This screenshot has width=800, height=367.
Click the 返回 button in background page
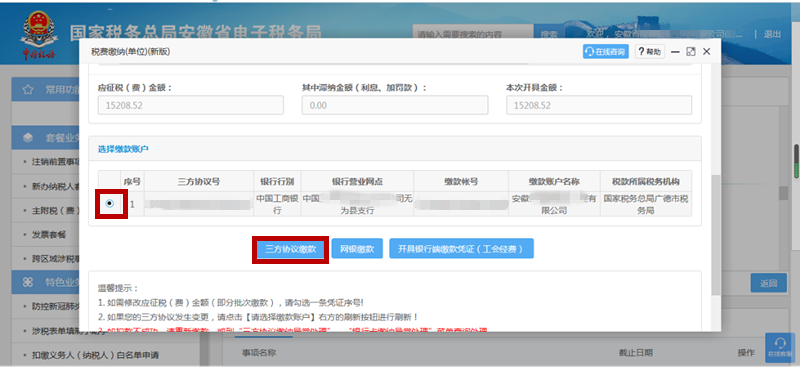(768, 283)
